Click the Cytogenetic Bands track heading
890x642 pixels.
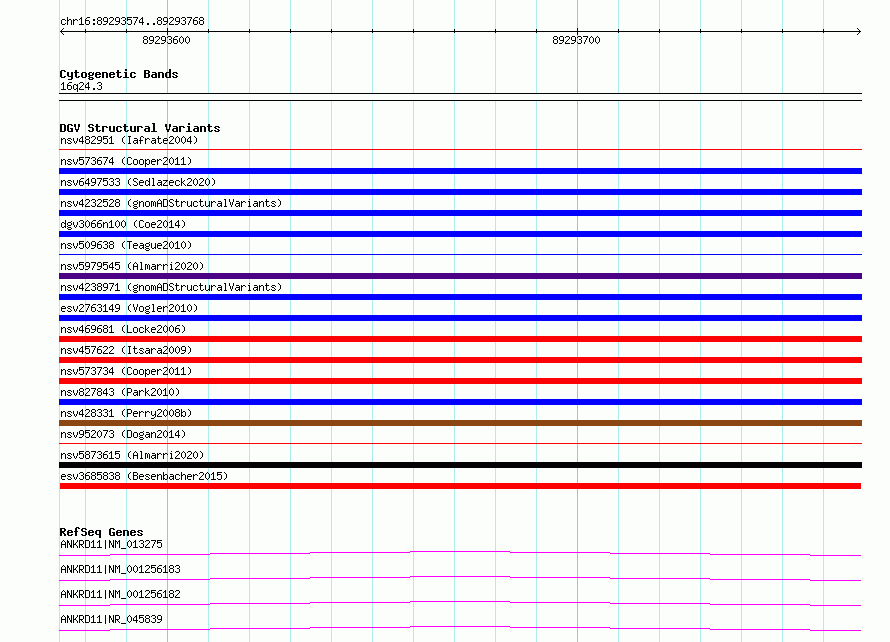pyautogui.click(x=119, y=74)
